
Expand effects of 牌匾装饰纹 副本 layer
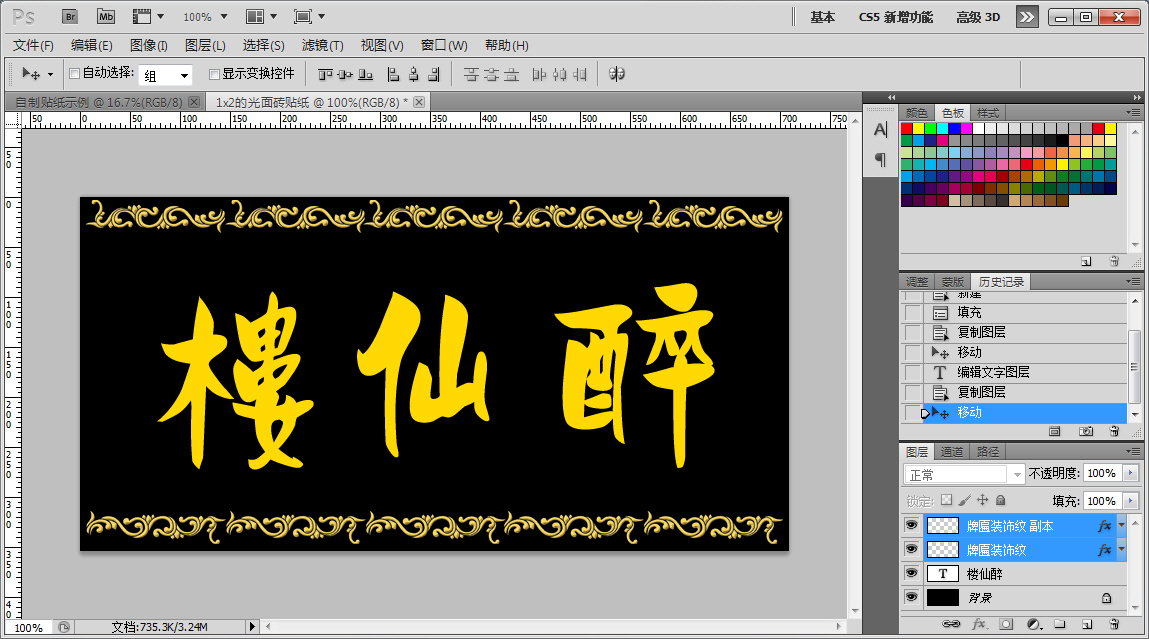click(x=1121, y=525)
